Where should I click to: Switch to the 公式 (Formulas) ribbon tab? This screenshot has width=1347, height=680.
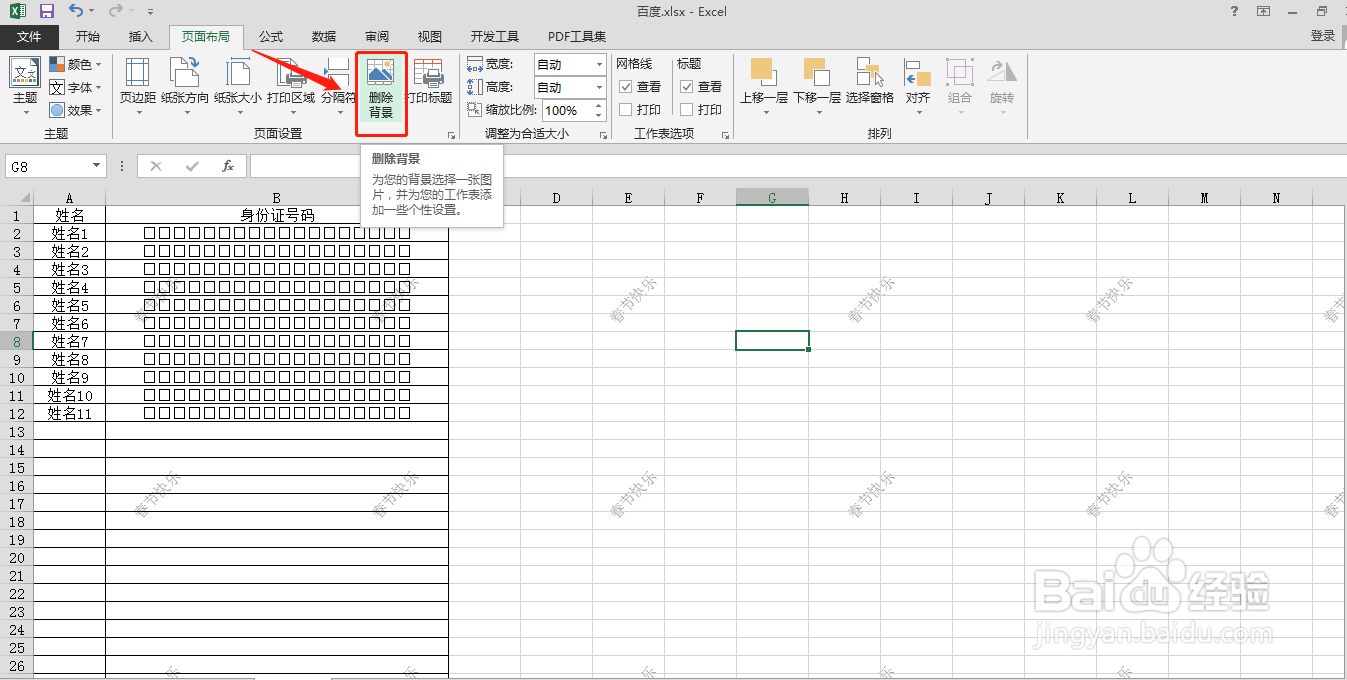point(268,36)
